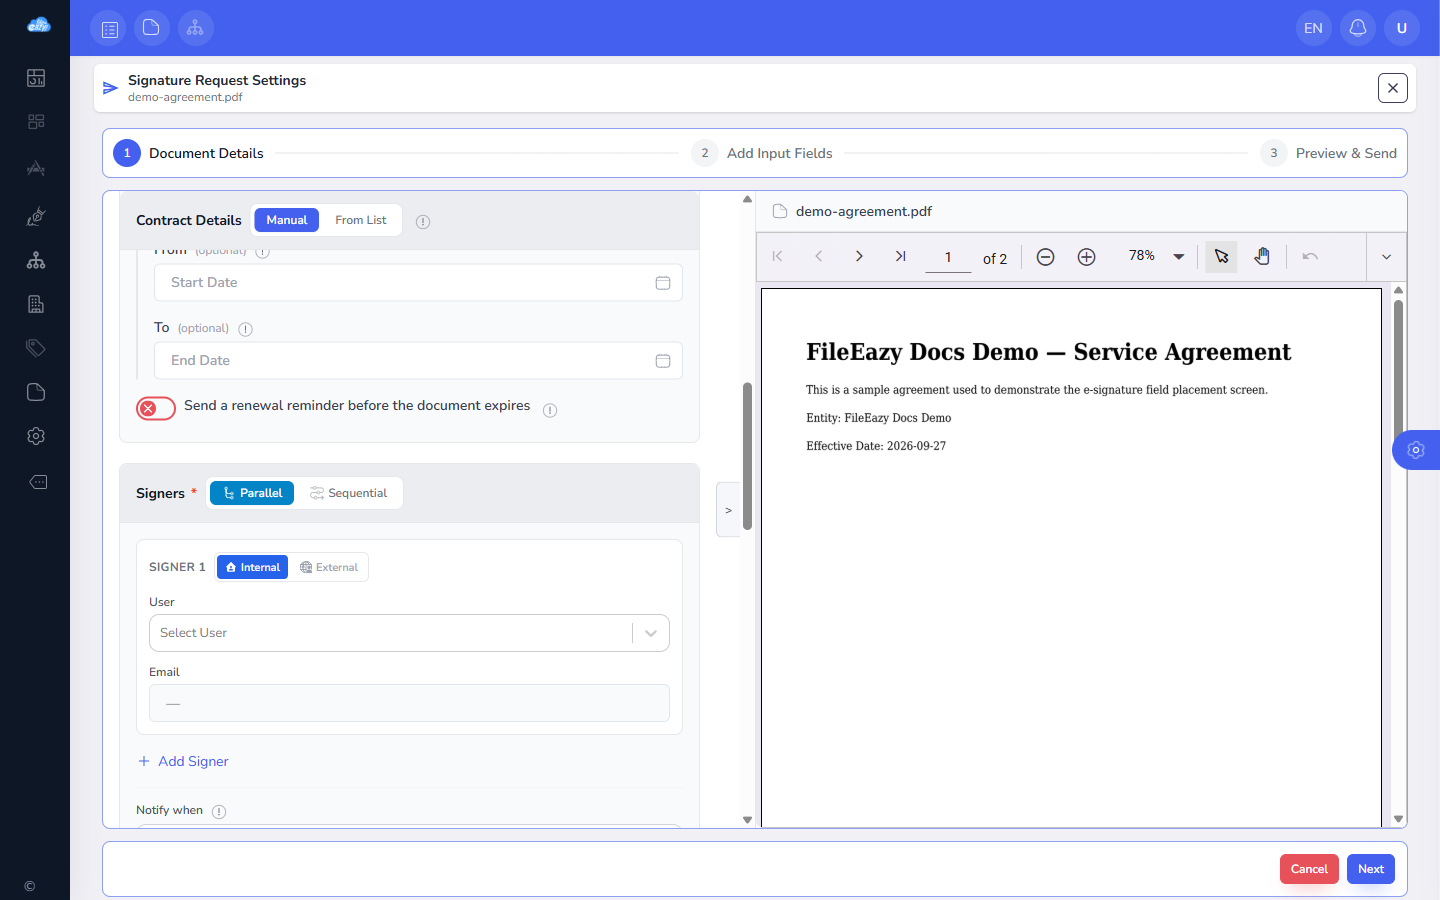Click the left panel scroll down arrow
The height and width of the screenshot is (900, 1440).
click(747, 820)
